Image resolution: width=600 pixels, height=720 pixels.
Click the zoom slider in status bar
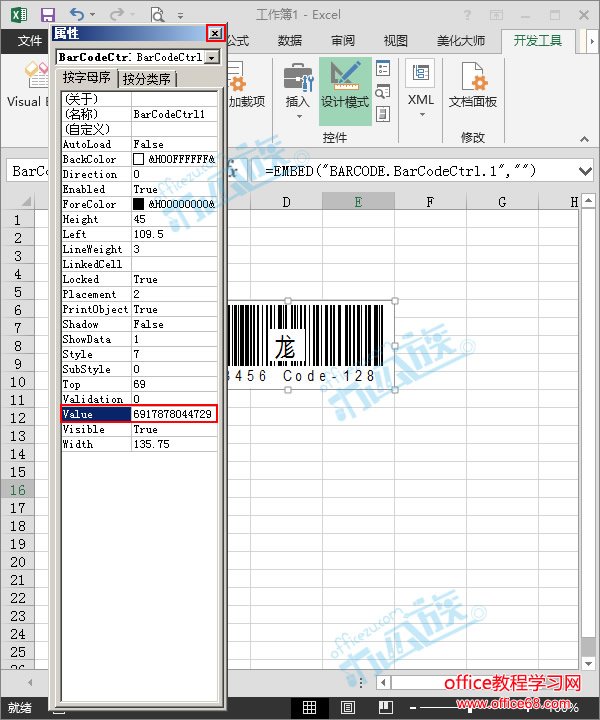coord(470,708)
